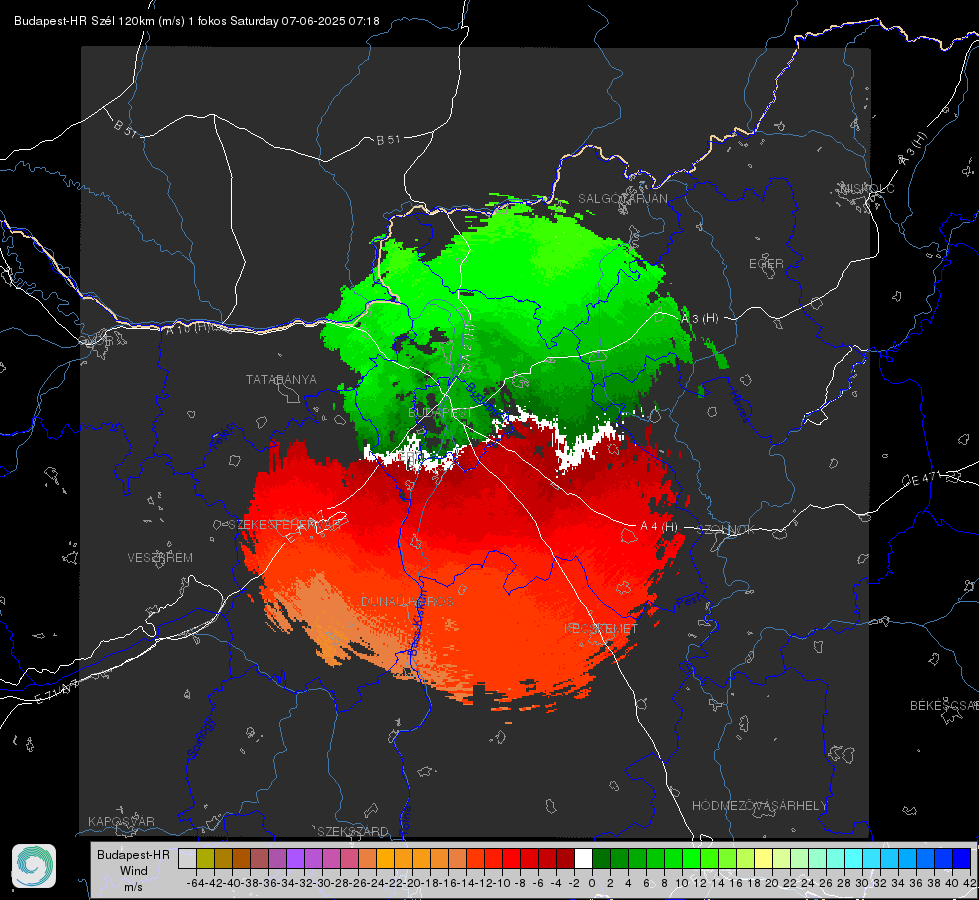Click the swirl logo icon beside legend
Image resolution: width=979 pixels, height=900 pixels.
(x=34, y=866)
